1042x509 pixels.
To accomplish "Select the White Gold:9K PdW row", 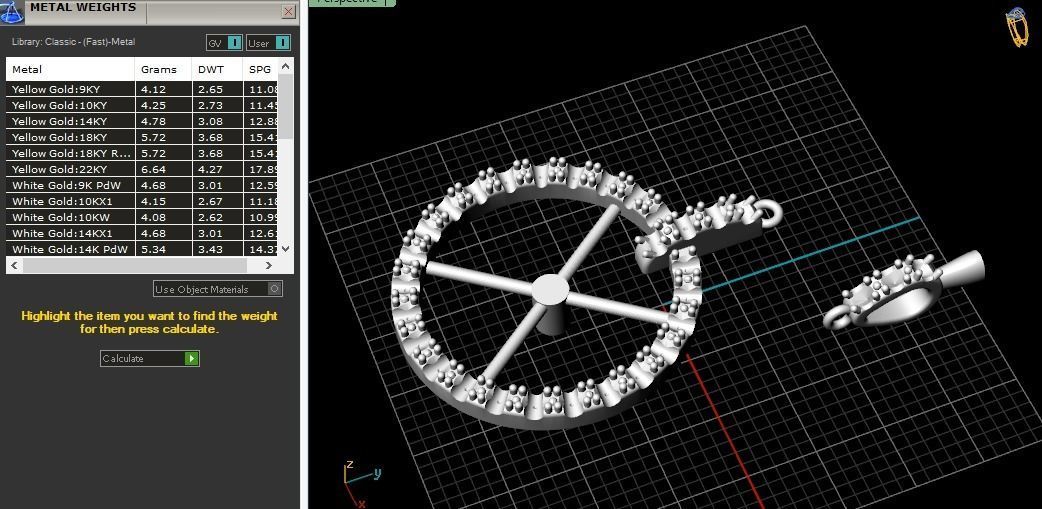I will (142, 185).
